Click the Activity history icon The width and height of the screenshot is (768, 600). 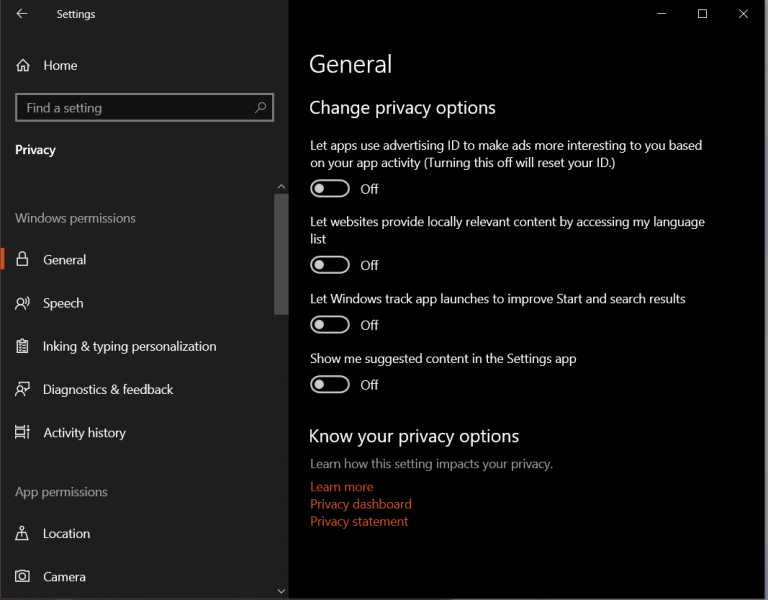(23, 432)
